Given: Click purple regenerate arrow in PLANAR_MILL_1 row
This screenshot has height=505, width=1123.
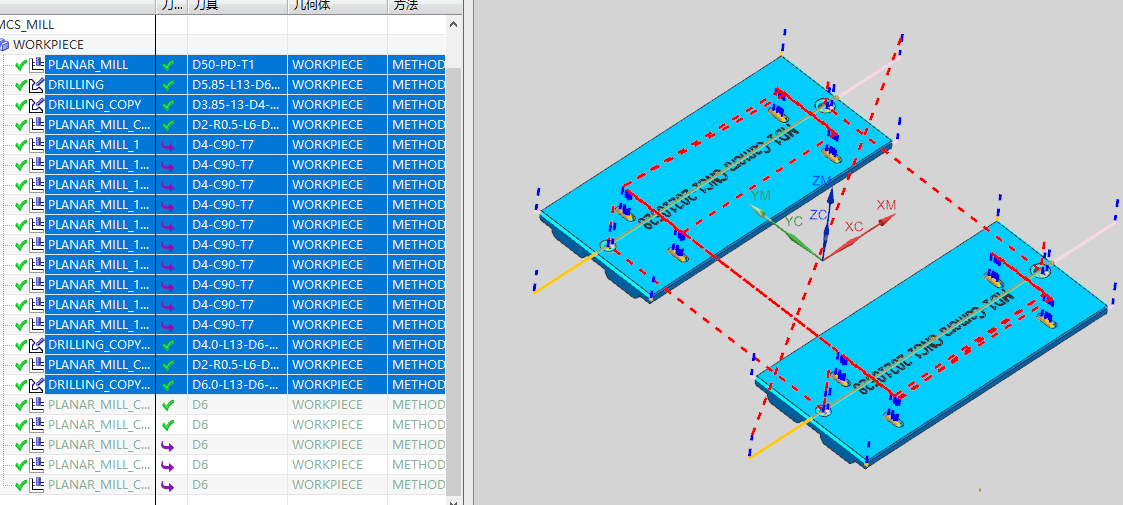Looking at the screenshot, I should tap(168, 145).
